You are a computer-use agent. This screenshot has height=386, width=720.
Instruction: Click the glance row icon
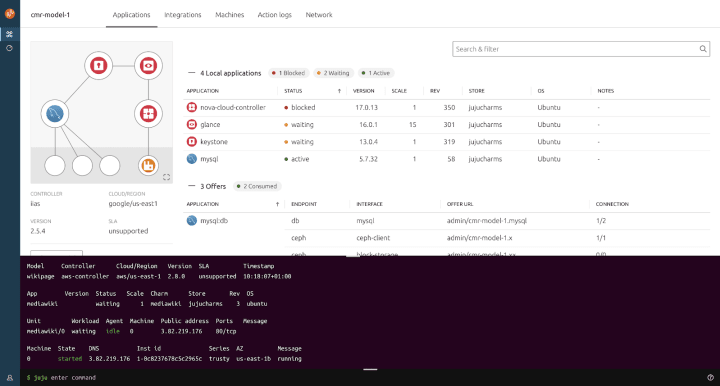pos(191,124)
